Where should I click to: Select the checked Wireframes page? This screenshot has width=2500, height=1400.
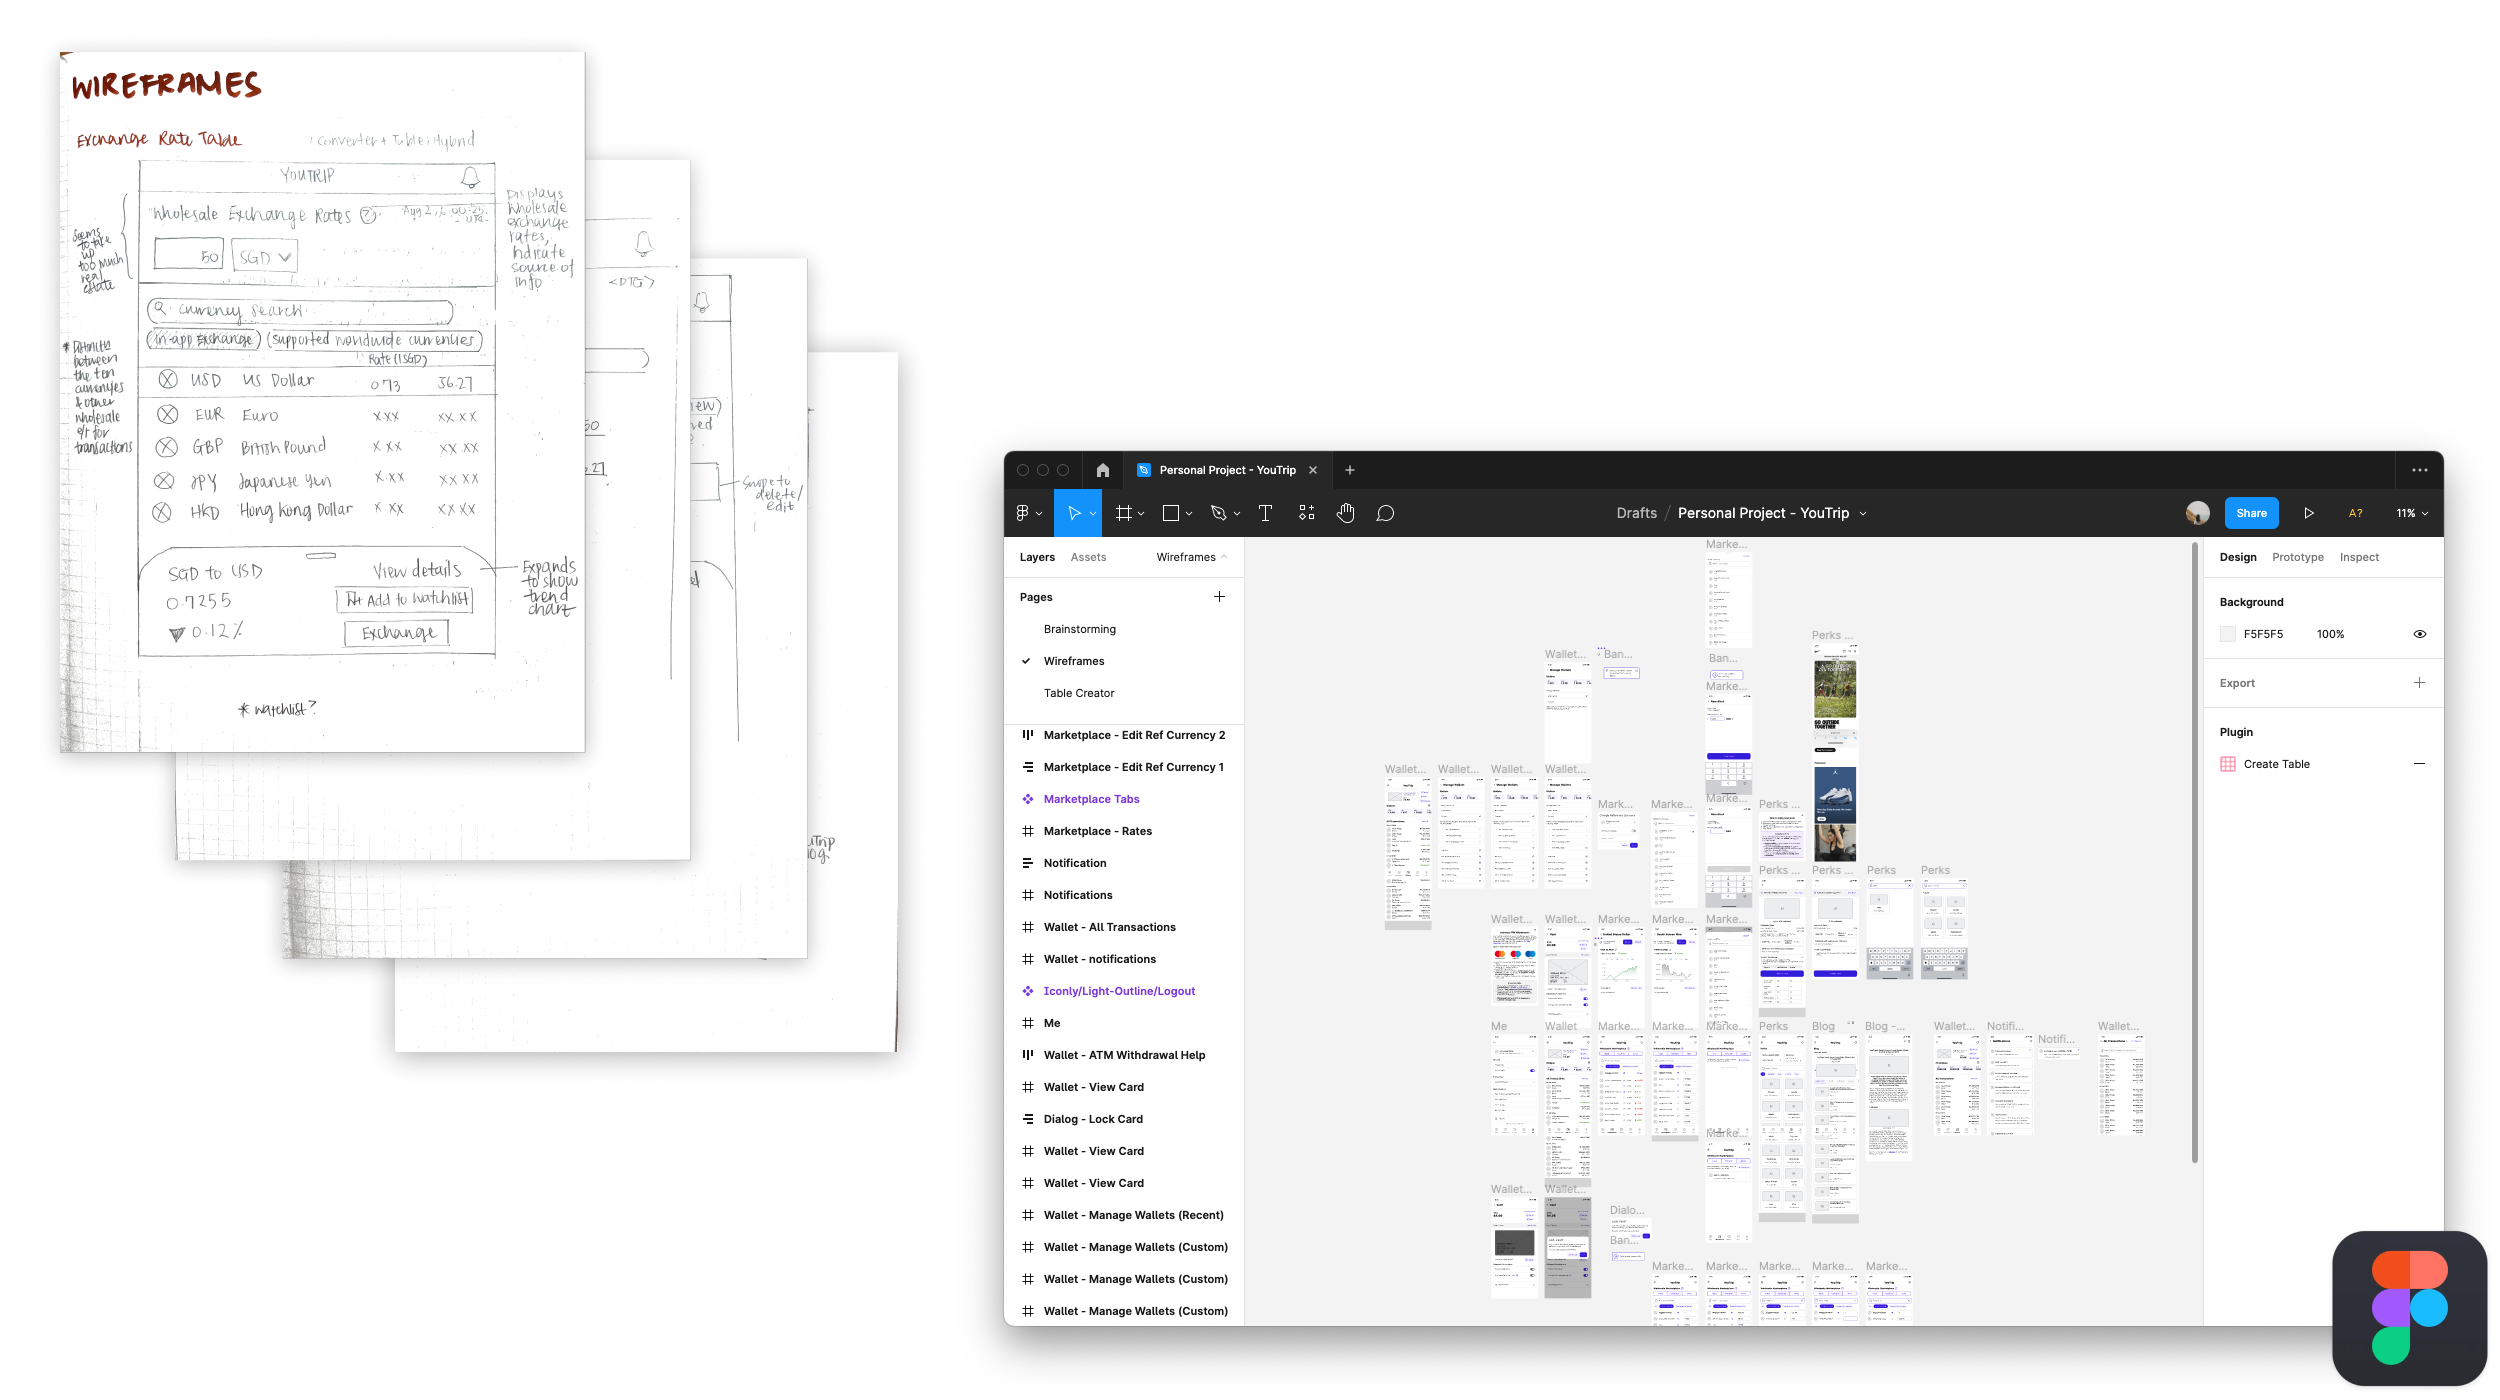[1073, 661]
